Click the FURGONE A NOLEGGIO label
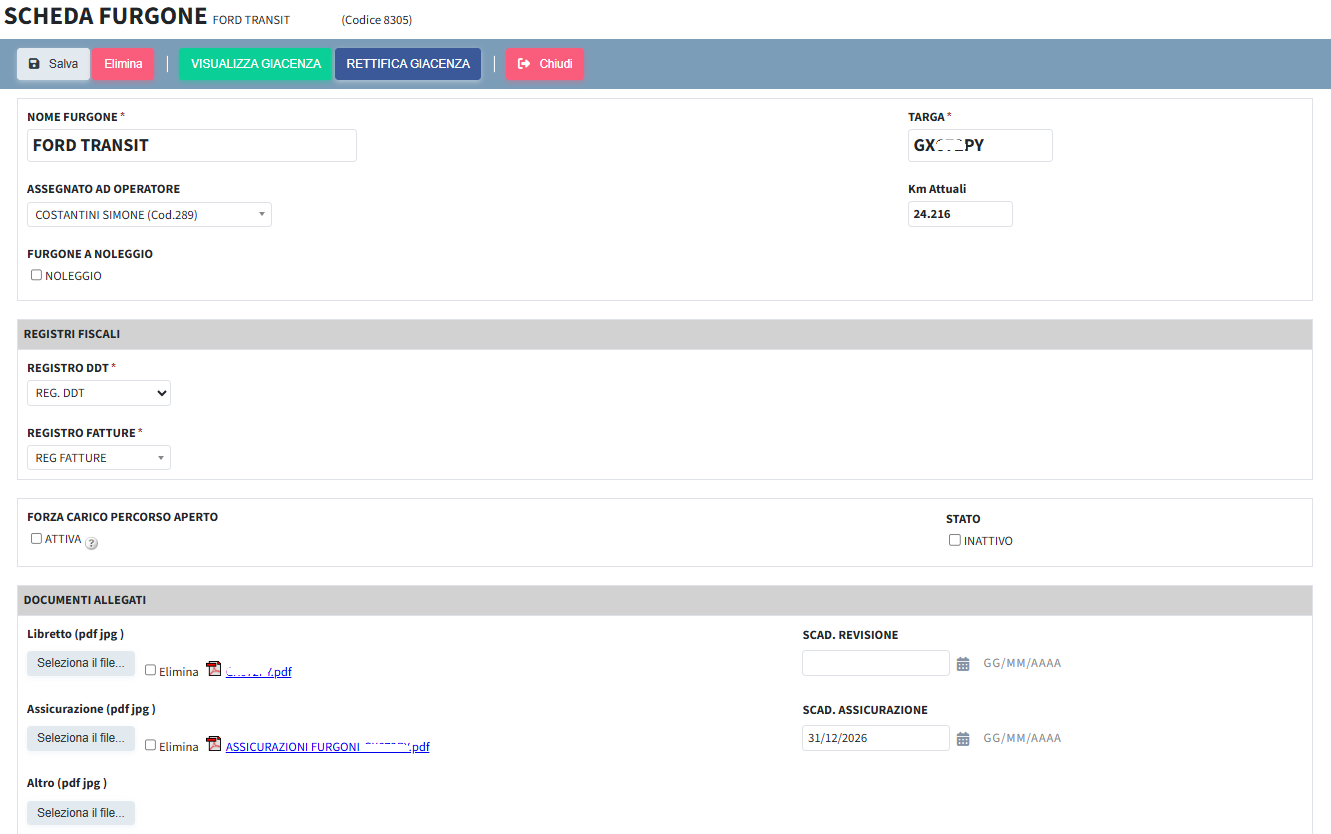 90,254
